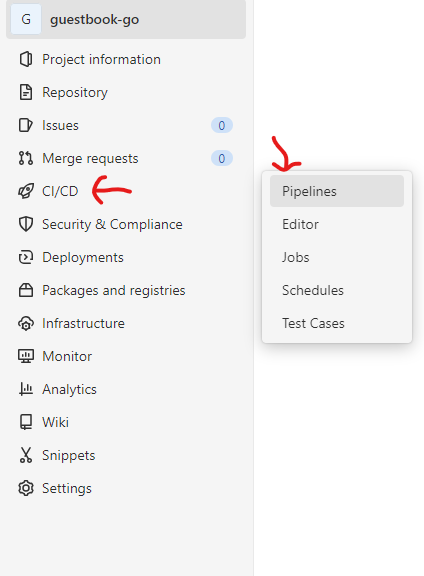Click the Security & Compliance shield icon
Image resolution: width=424 pixels, height=576 pixels.
coord(26,224)
